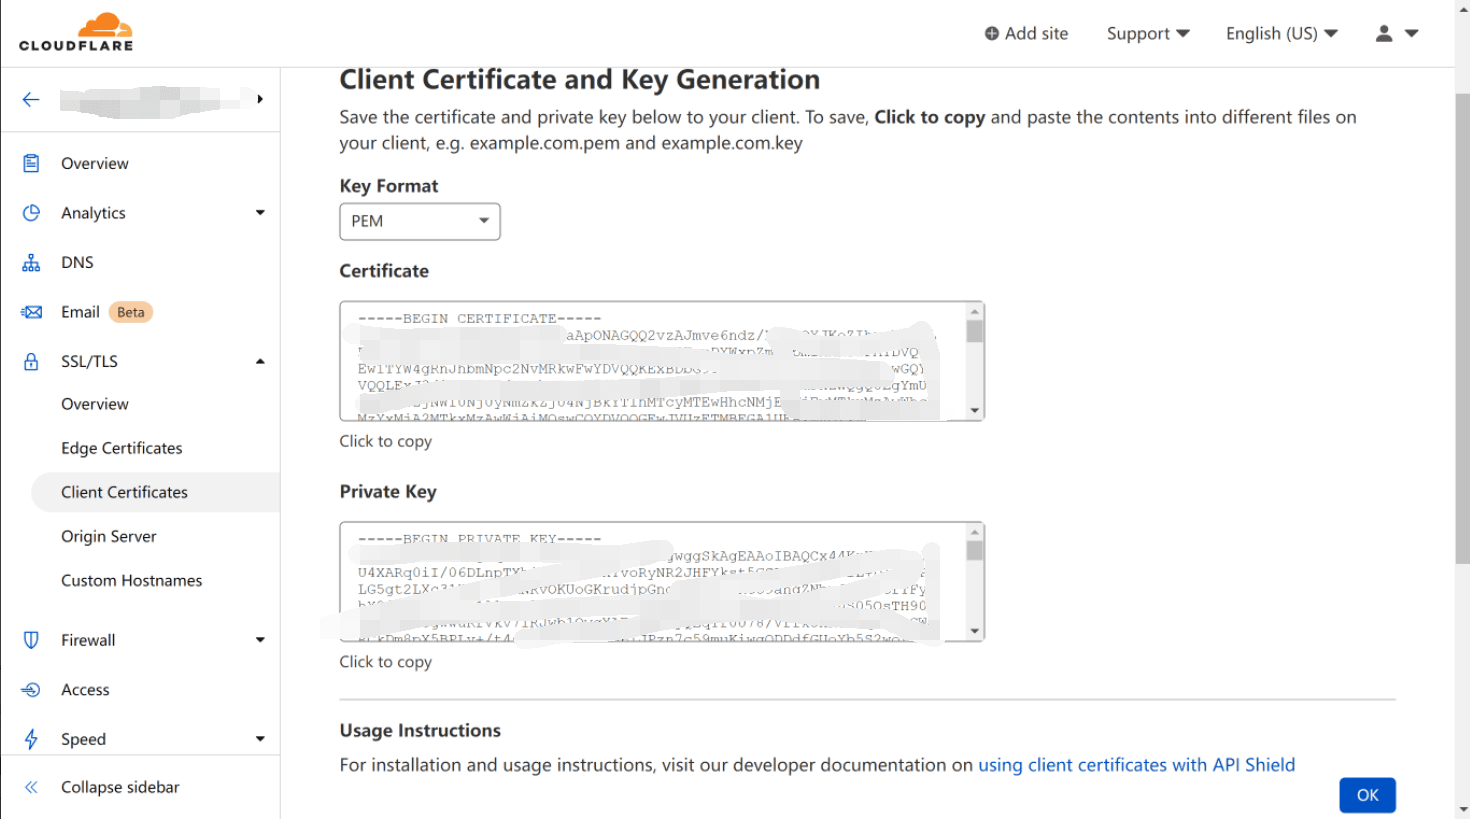Image resolution: width=1470 pixels, height=819 pixels.
Task: Open the English (US) language dropdown
Action: 1281,33
